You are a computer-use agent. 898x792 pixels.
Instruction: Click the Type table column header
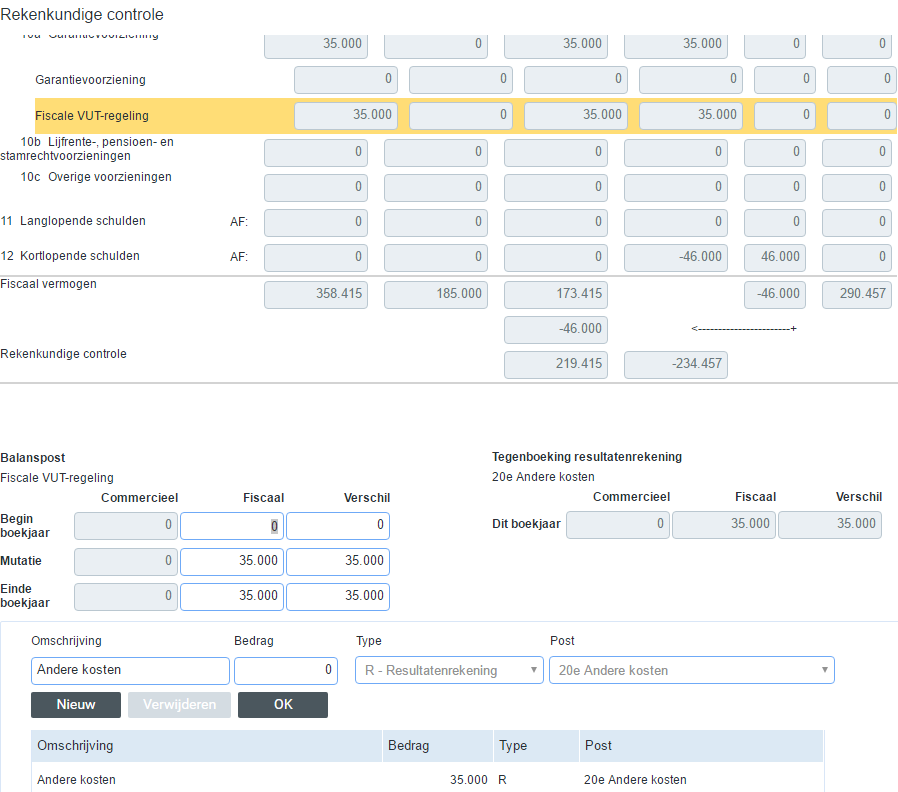[536, 746]
